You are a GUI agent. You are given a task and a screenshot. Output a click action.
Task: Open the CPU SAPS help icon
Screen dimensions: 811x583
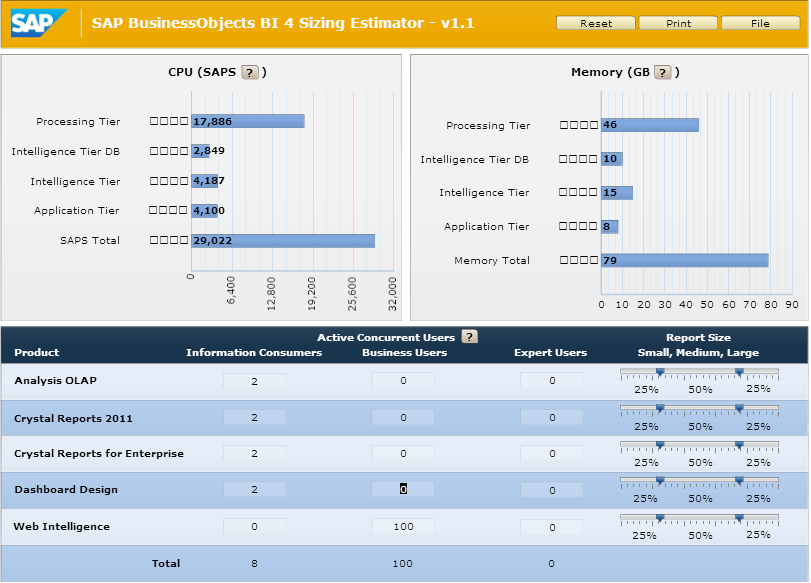(250, 72)
